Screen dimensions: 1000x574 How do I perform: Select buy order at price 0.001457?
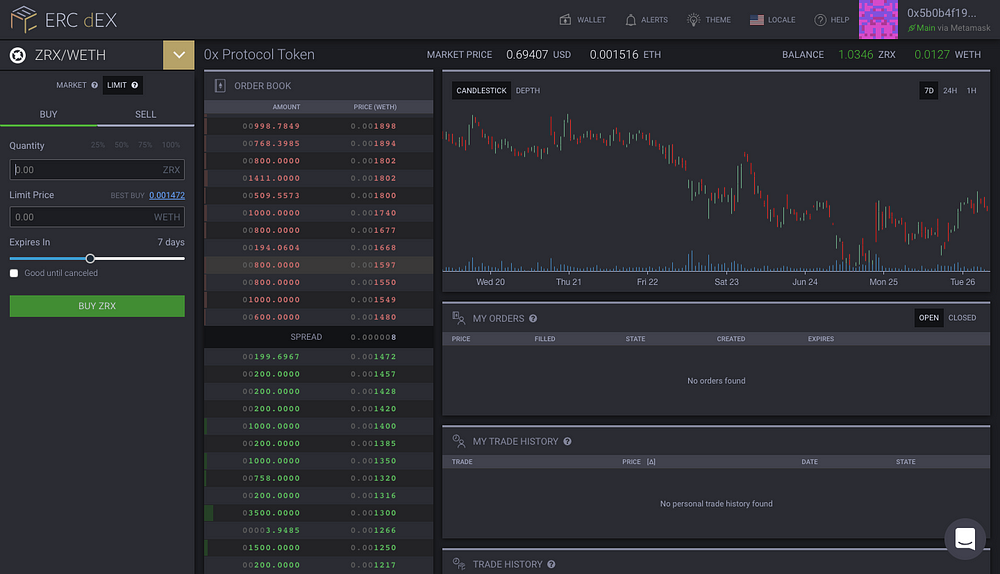pyautogui.click(x=318, y=374)
